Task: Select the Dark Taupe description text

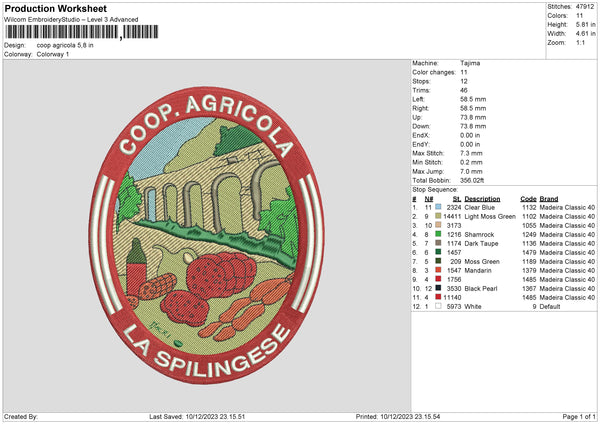Action: [x=481, y=243]
